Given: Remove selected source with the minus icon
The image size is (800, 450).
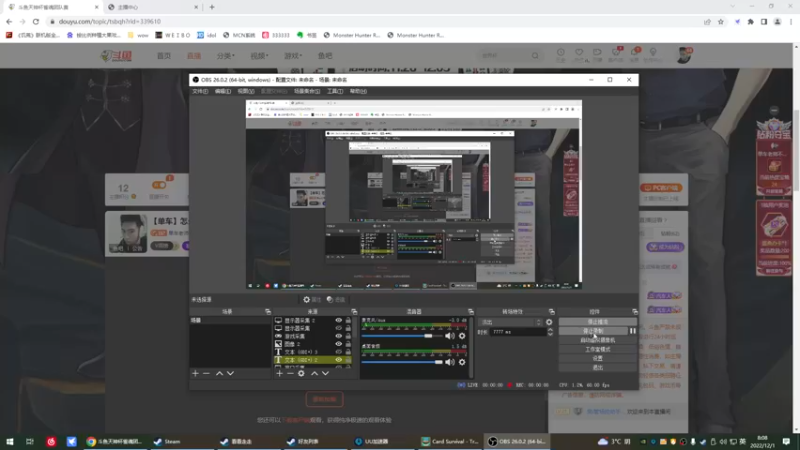Looking at the screenshot, I should [290, 373].
